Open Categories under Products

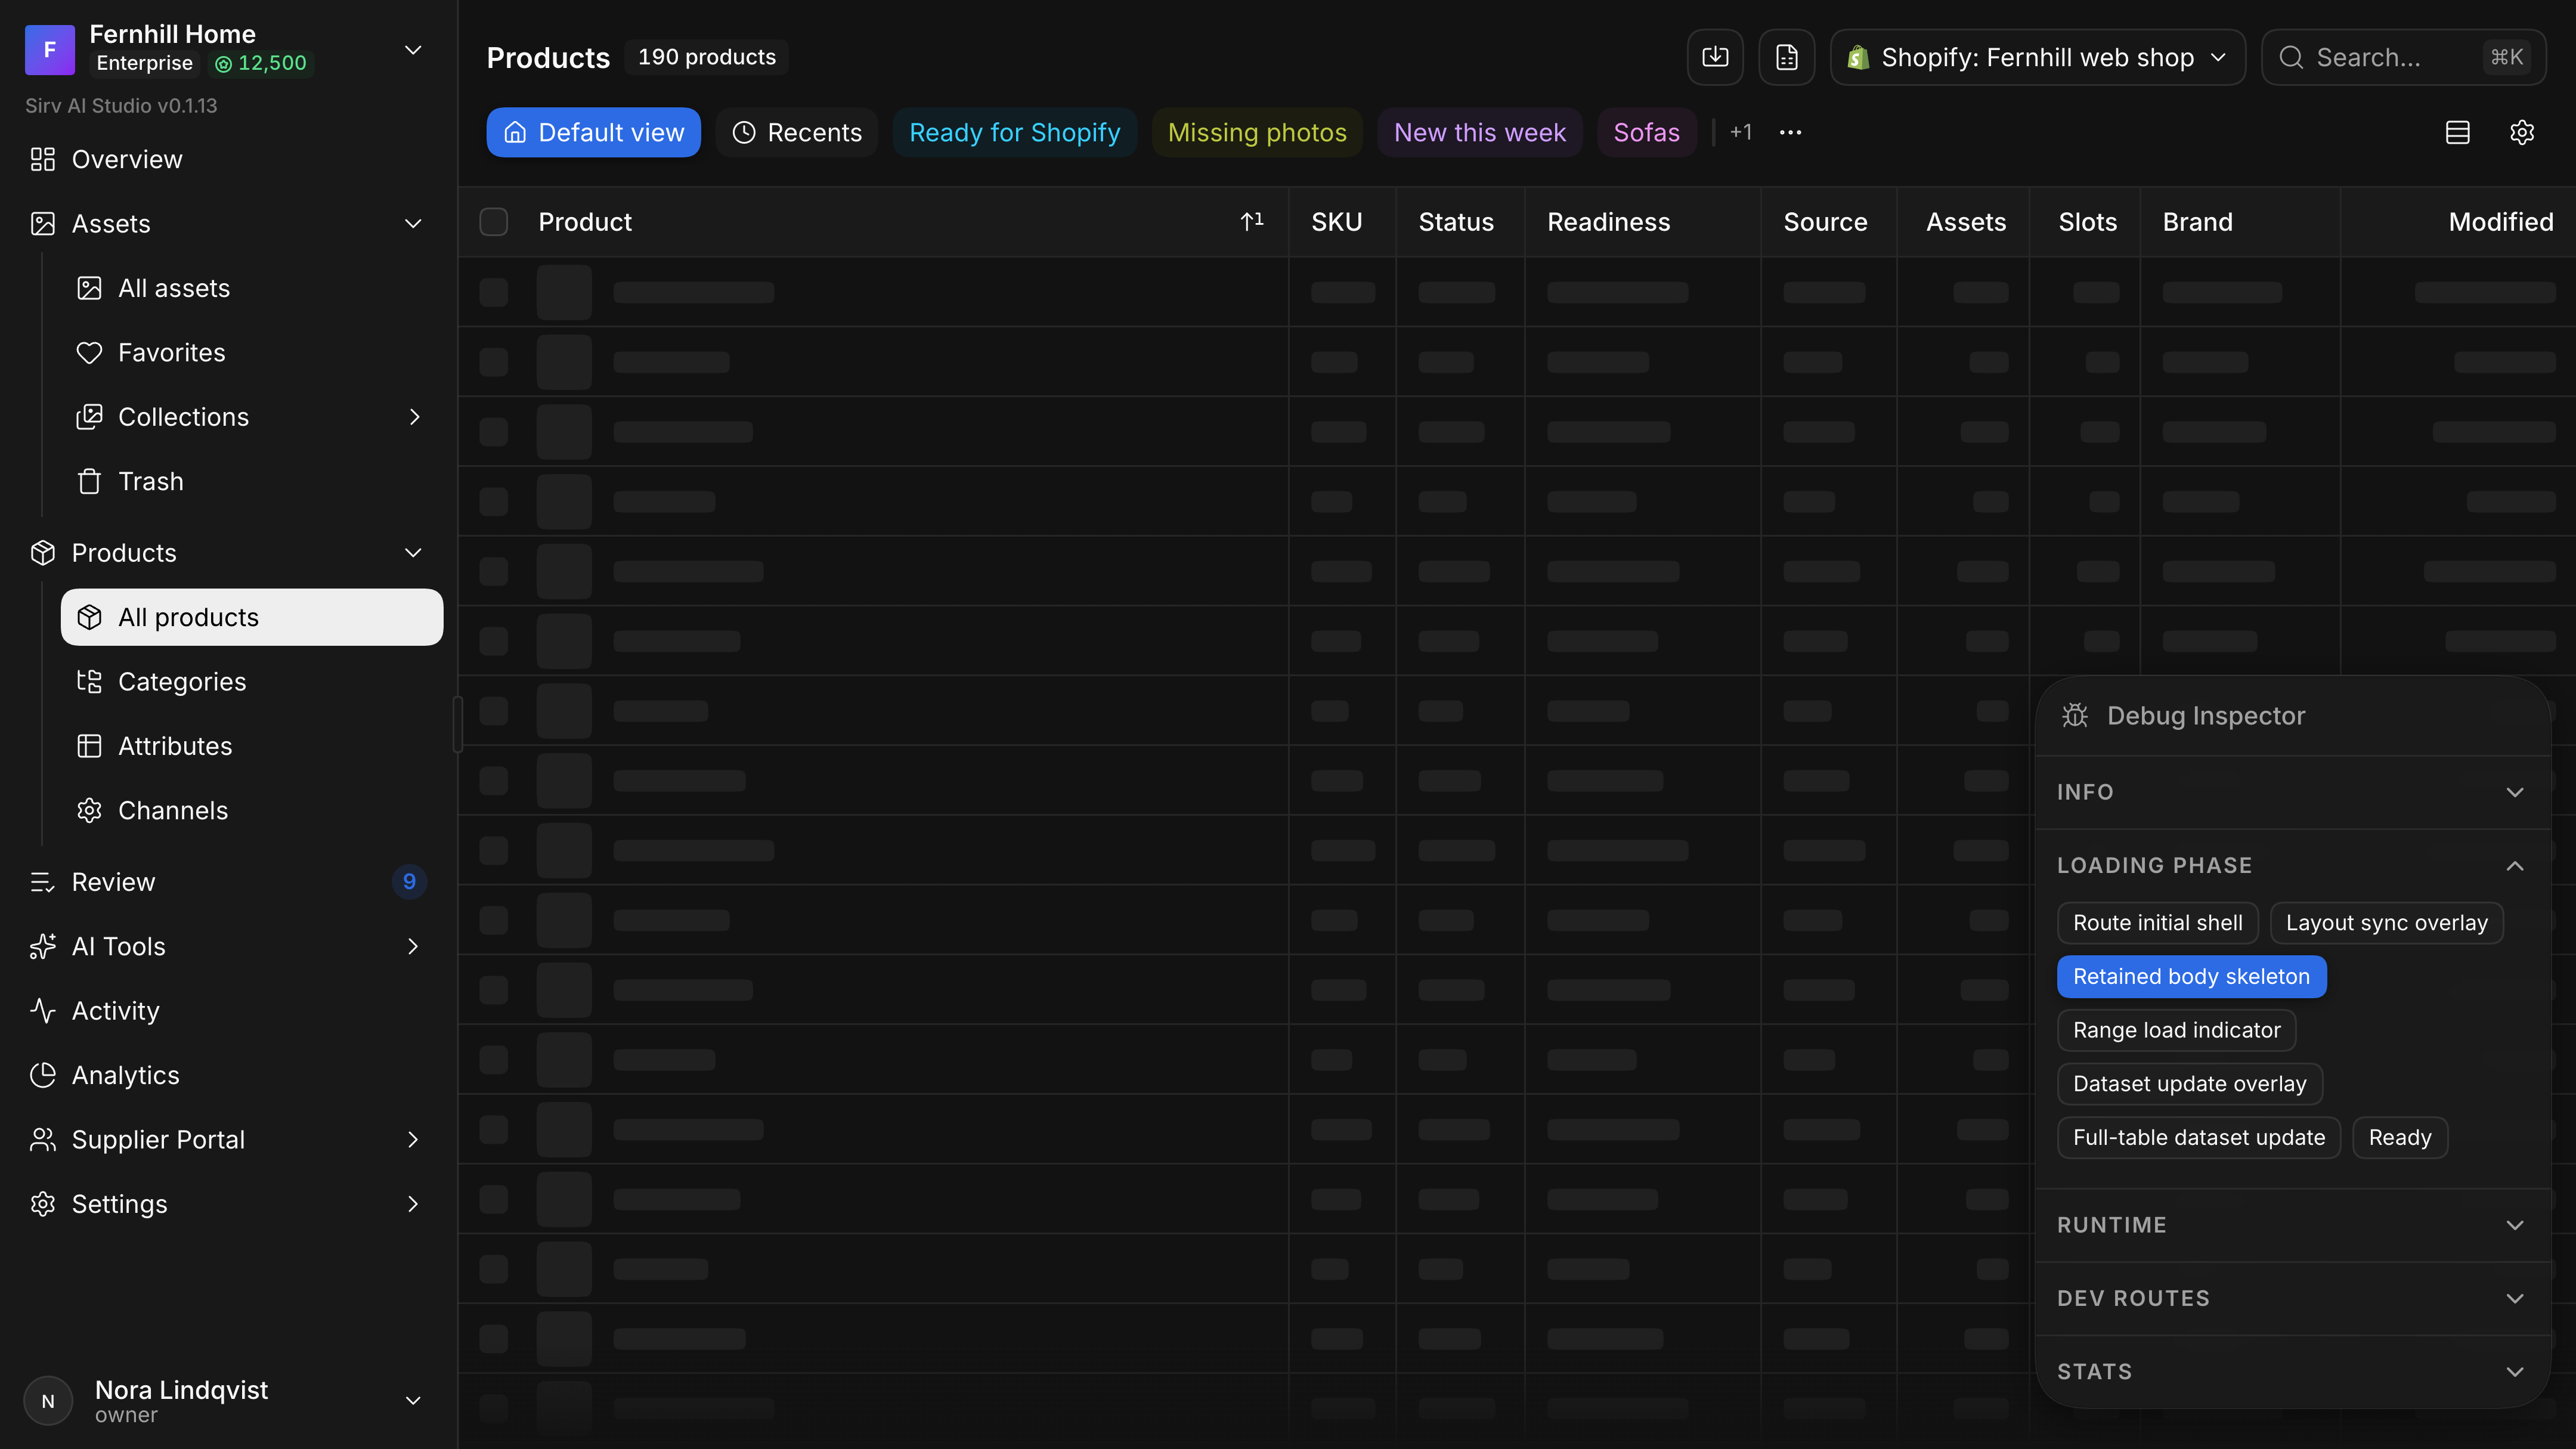[x=252, y=681]
